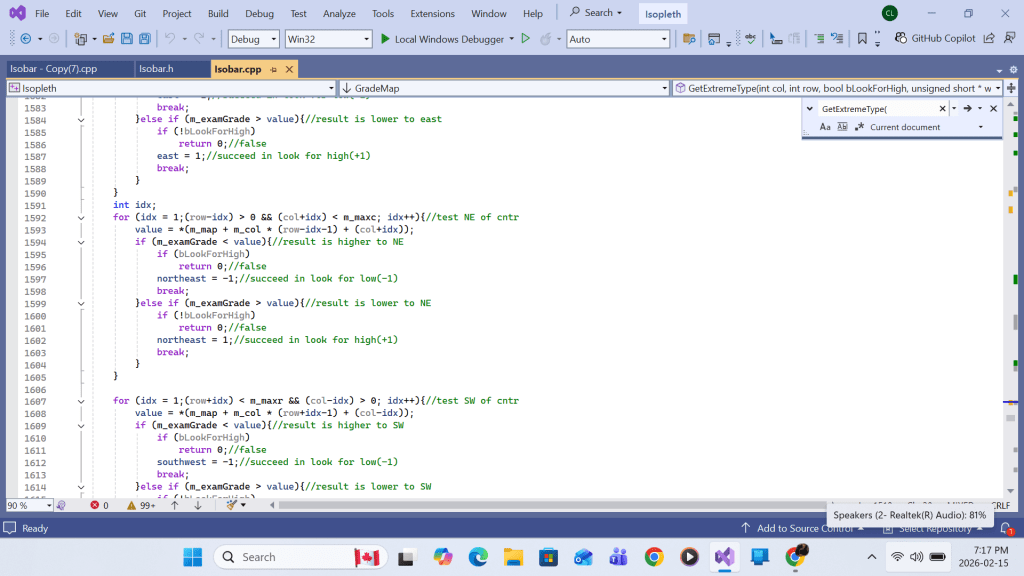The image size is (1024, 576).
Task: Toggle Use Regular Expressions in the find panel
Action: pyautogui.click(x=858, y=127)
